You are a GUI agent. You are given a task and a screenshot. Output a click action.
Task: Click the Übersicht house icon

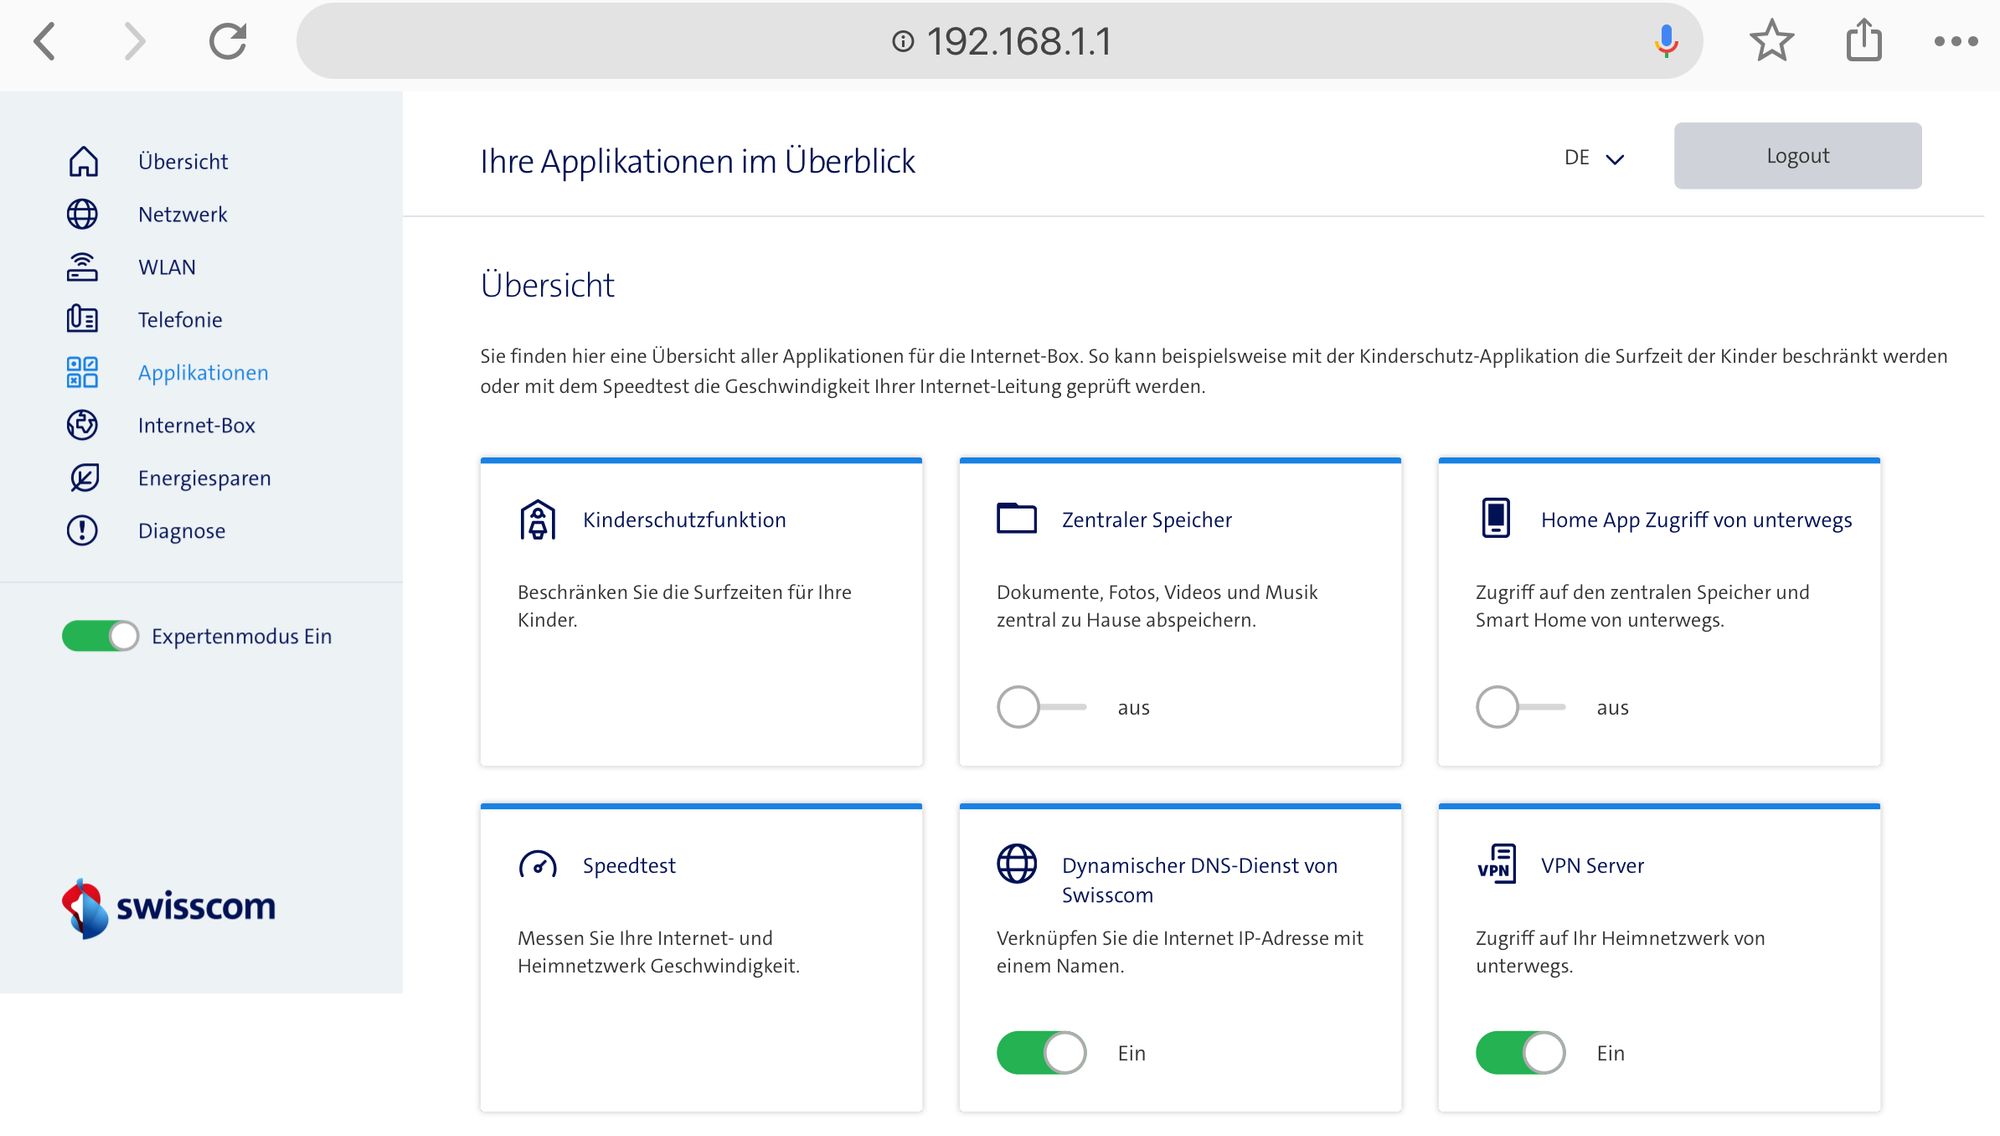pos(83,161)
